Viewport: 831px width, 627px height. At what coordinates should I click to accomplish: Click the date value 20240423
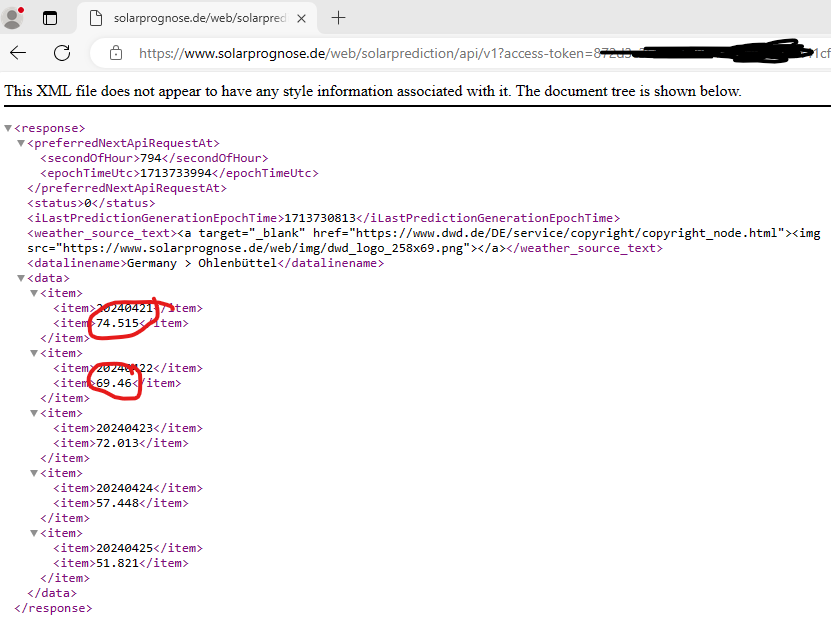(x=125, y=428)
